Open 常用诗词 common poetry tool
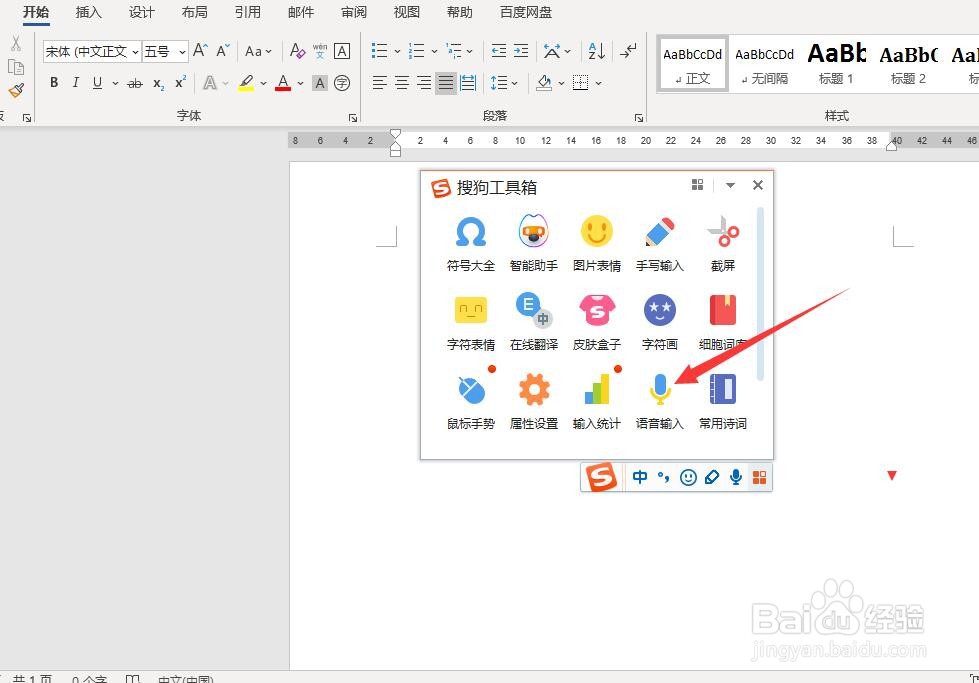979x683 pixels. [x=723, y=401]
